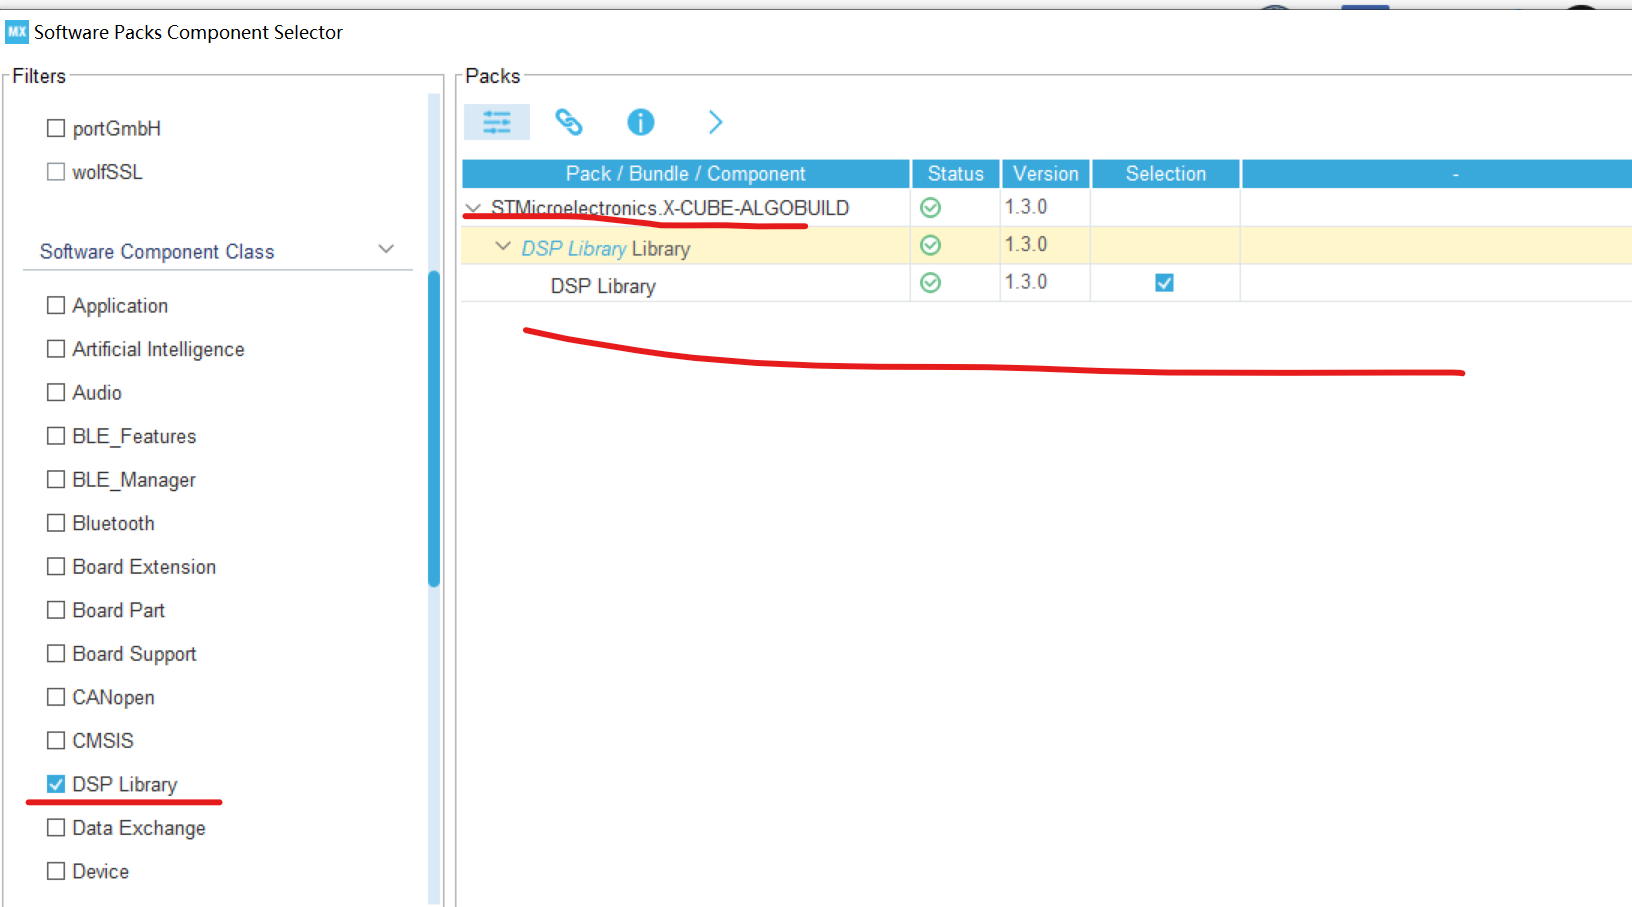This screenshot has height=907, width=1632.
Task: Click the status icon on DSP Library Library row
Action: tap(930, 244)
